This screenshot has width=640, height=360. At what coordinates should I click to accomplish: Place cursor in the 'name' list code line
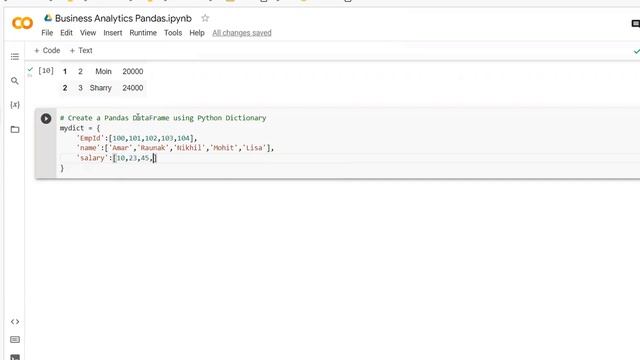(175, 148)
